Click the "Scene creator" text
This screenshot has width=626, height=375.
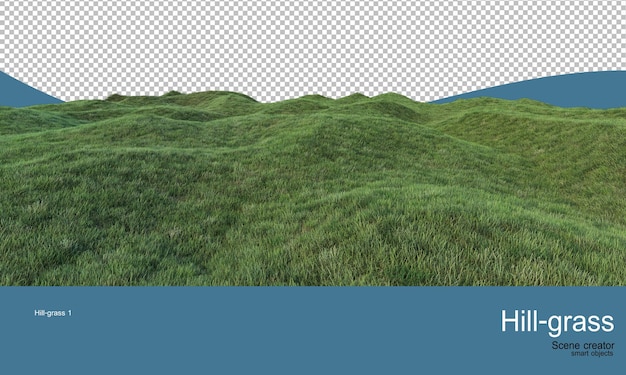tap(583, 345)
